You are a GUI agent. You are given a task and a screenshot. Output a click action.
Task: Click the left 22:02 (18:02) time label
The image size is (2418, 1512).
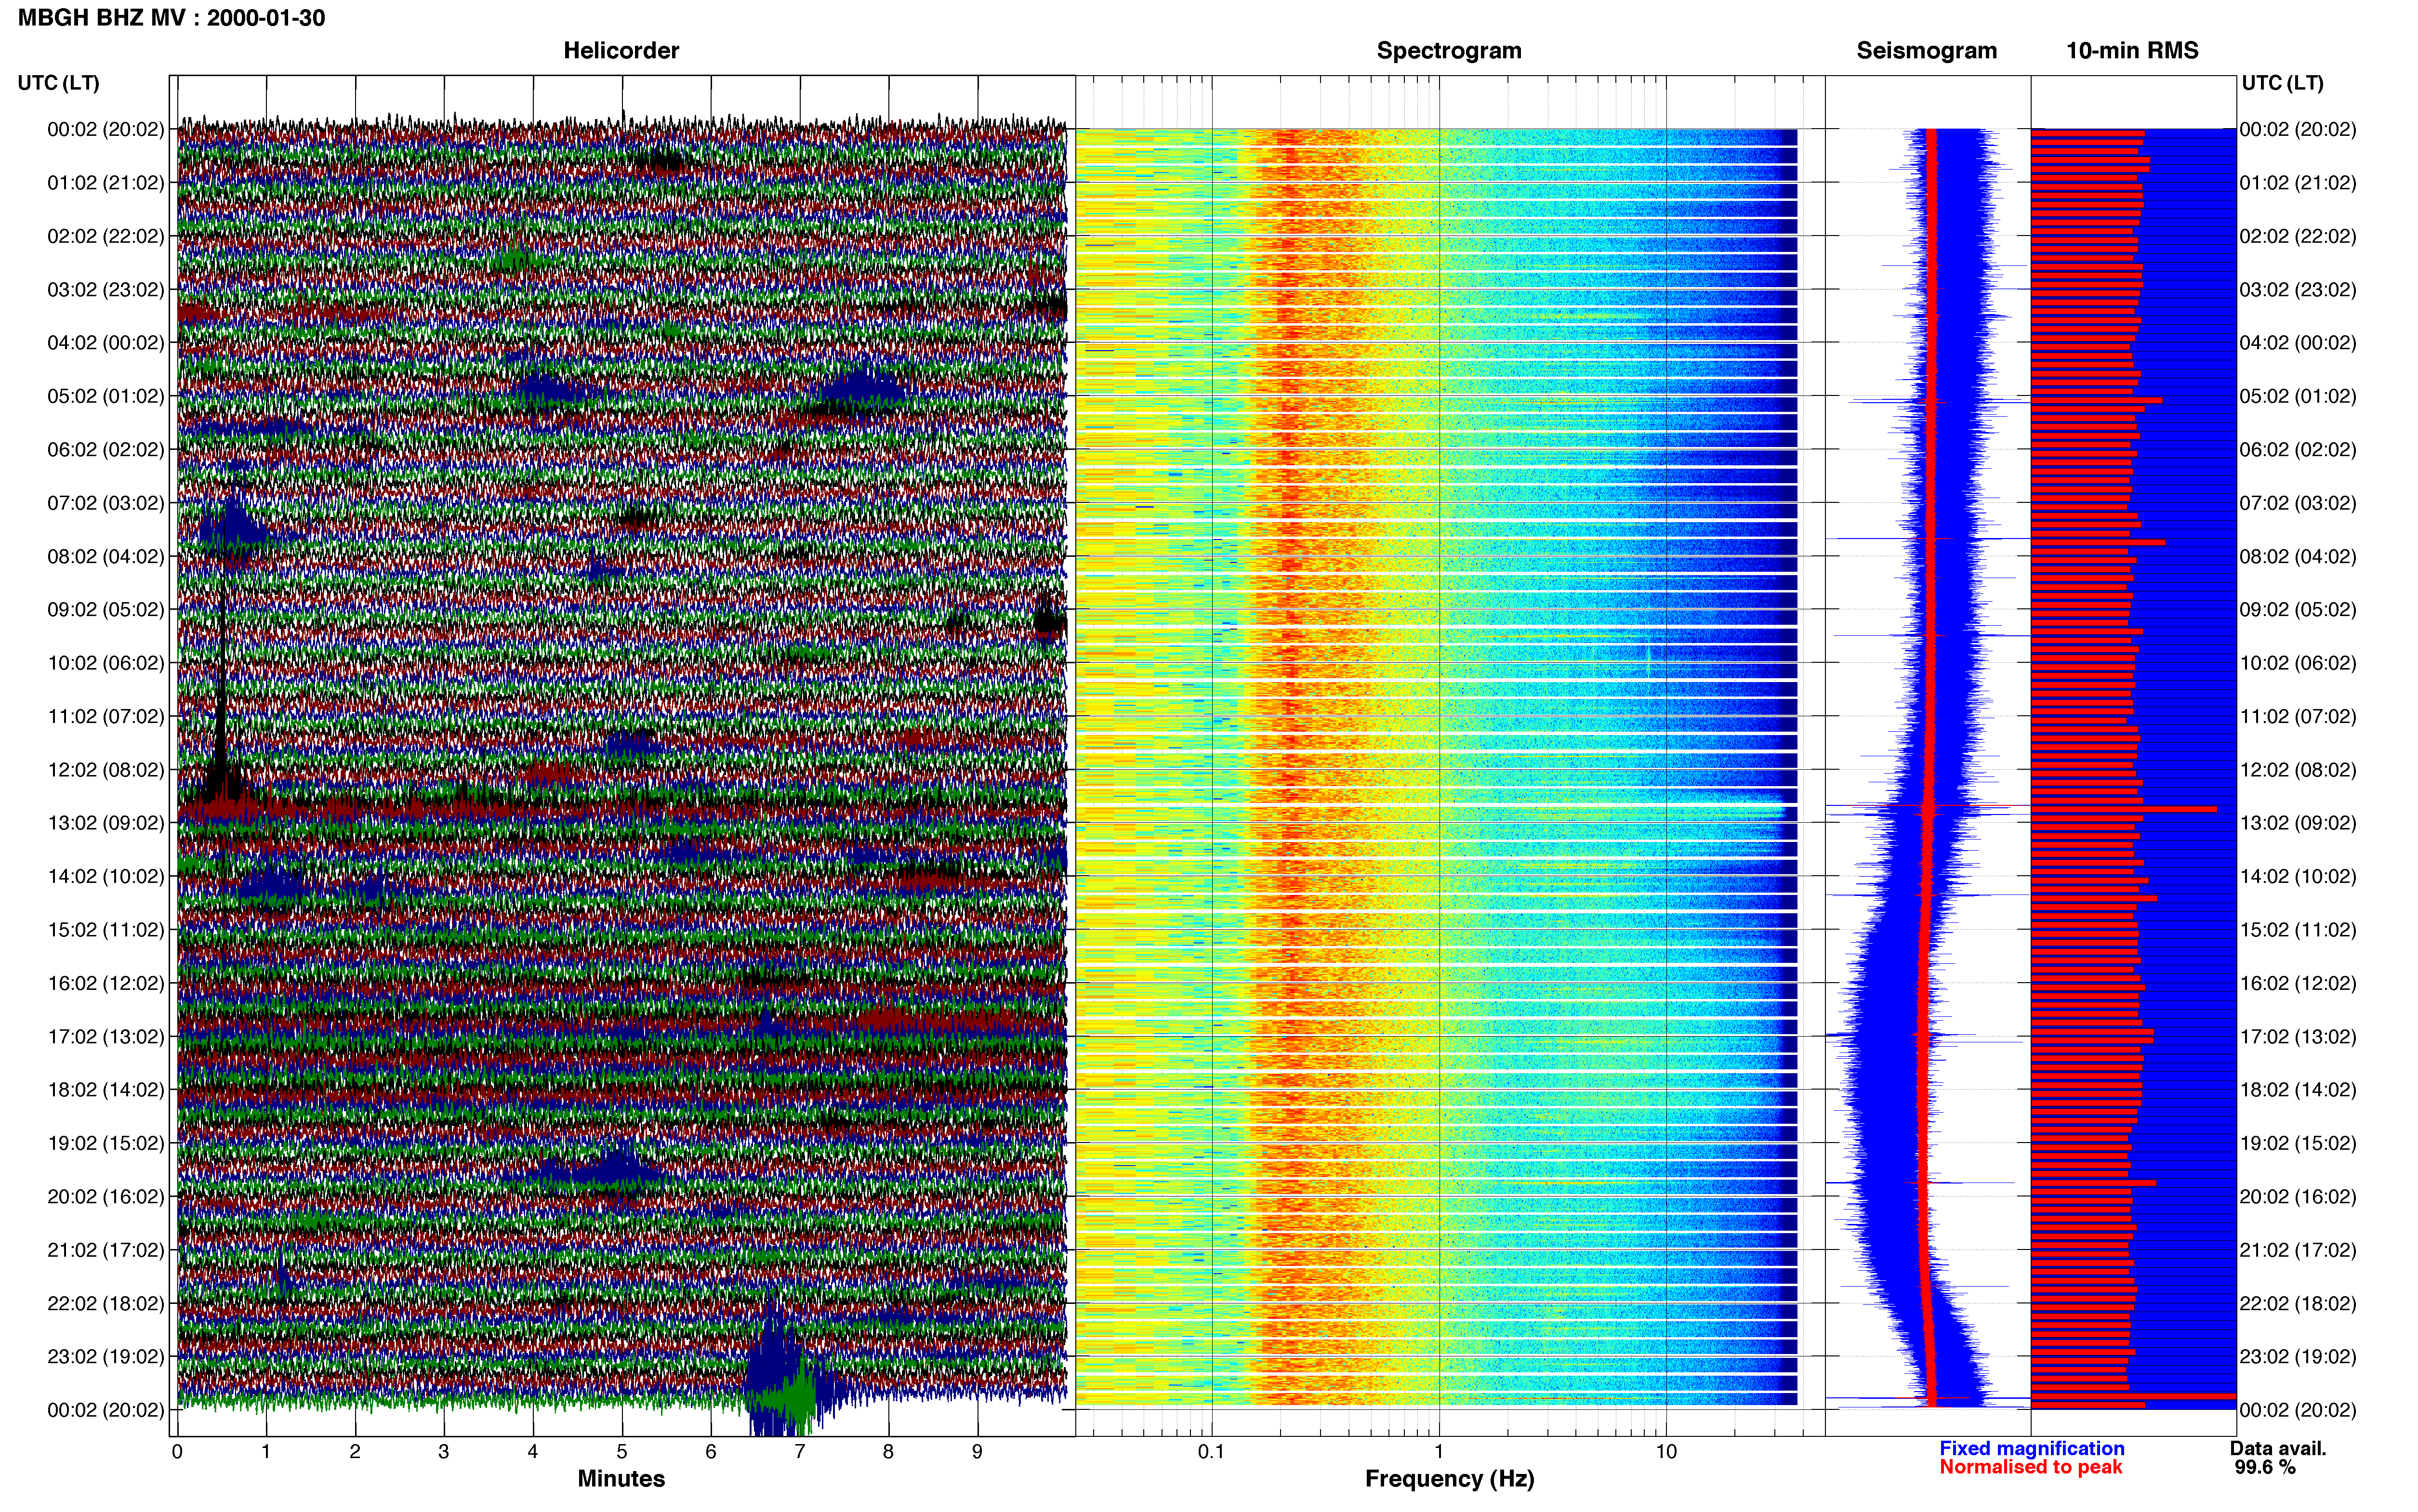[x=105, y=1303]
